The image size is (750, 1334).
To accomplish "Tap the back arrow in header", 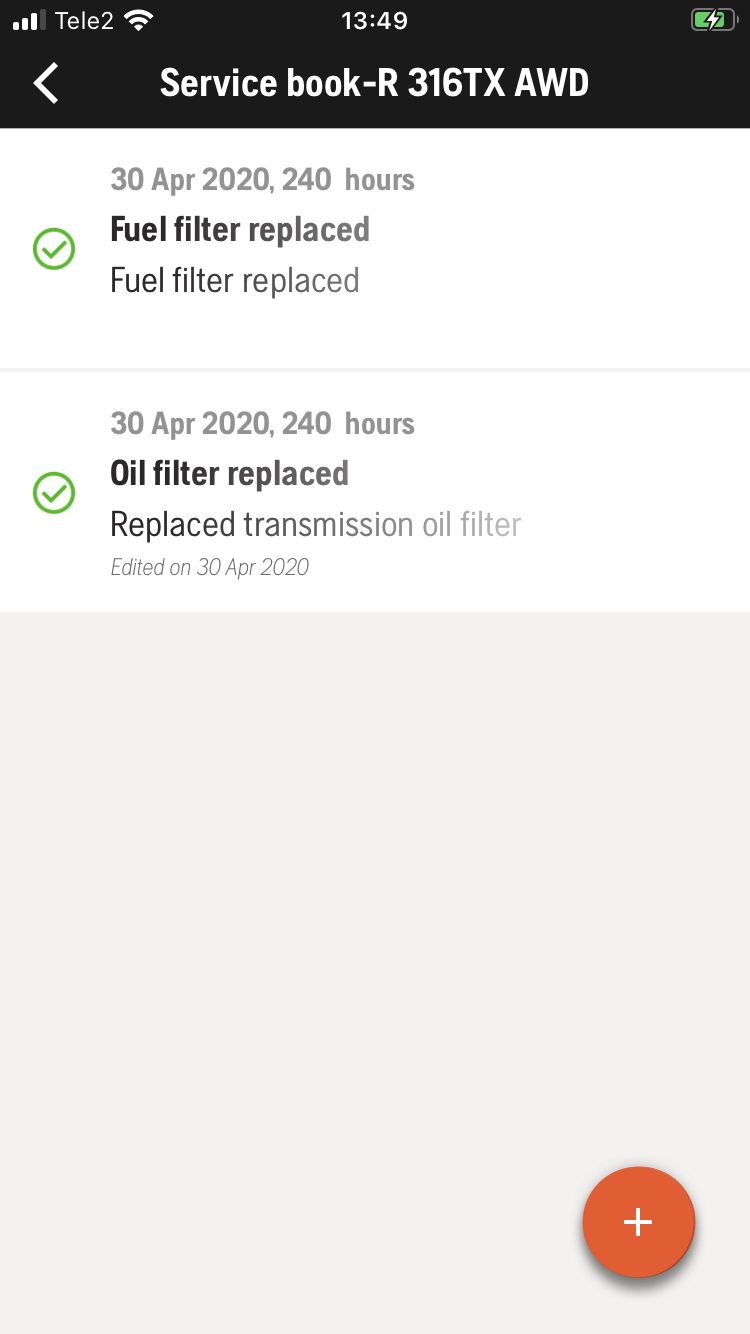I will click(47, 83).
